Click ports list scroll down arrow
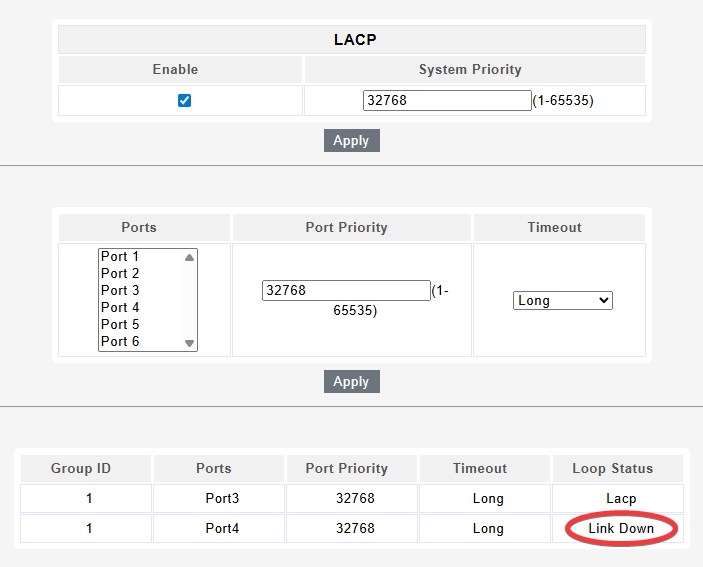Viewport: 703px width, 567px height. coord(190,343)
